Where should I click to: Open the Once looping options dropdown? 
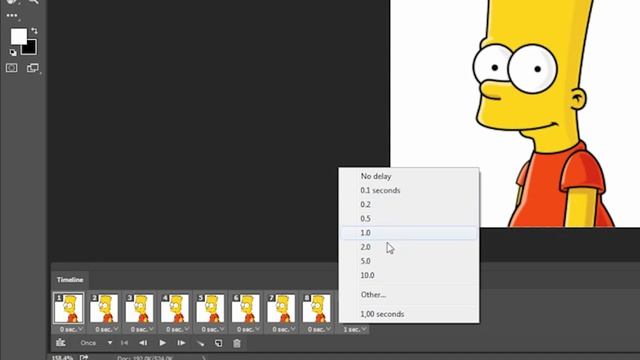tap(96, 343)
